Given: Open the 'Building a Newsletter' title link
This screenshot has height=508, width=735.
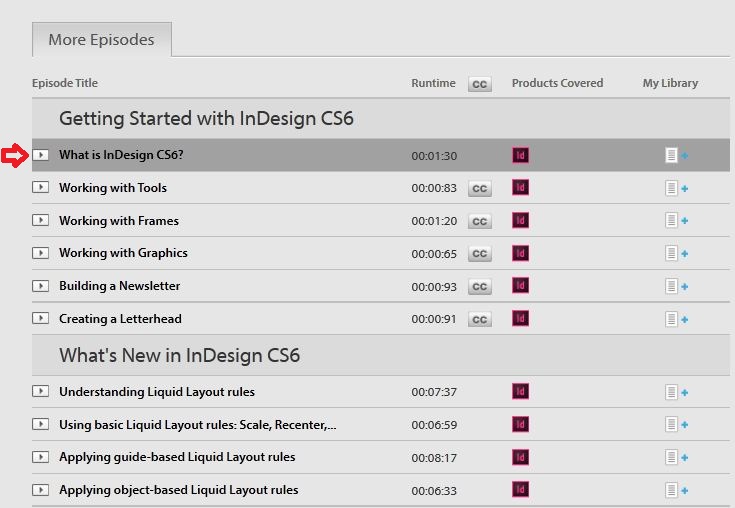Looking at the screenshot, I should click(x=120, y=286).
